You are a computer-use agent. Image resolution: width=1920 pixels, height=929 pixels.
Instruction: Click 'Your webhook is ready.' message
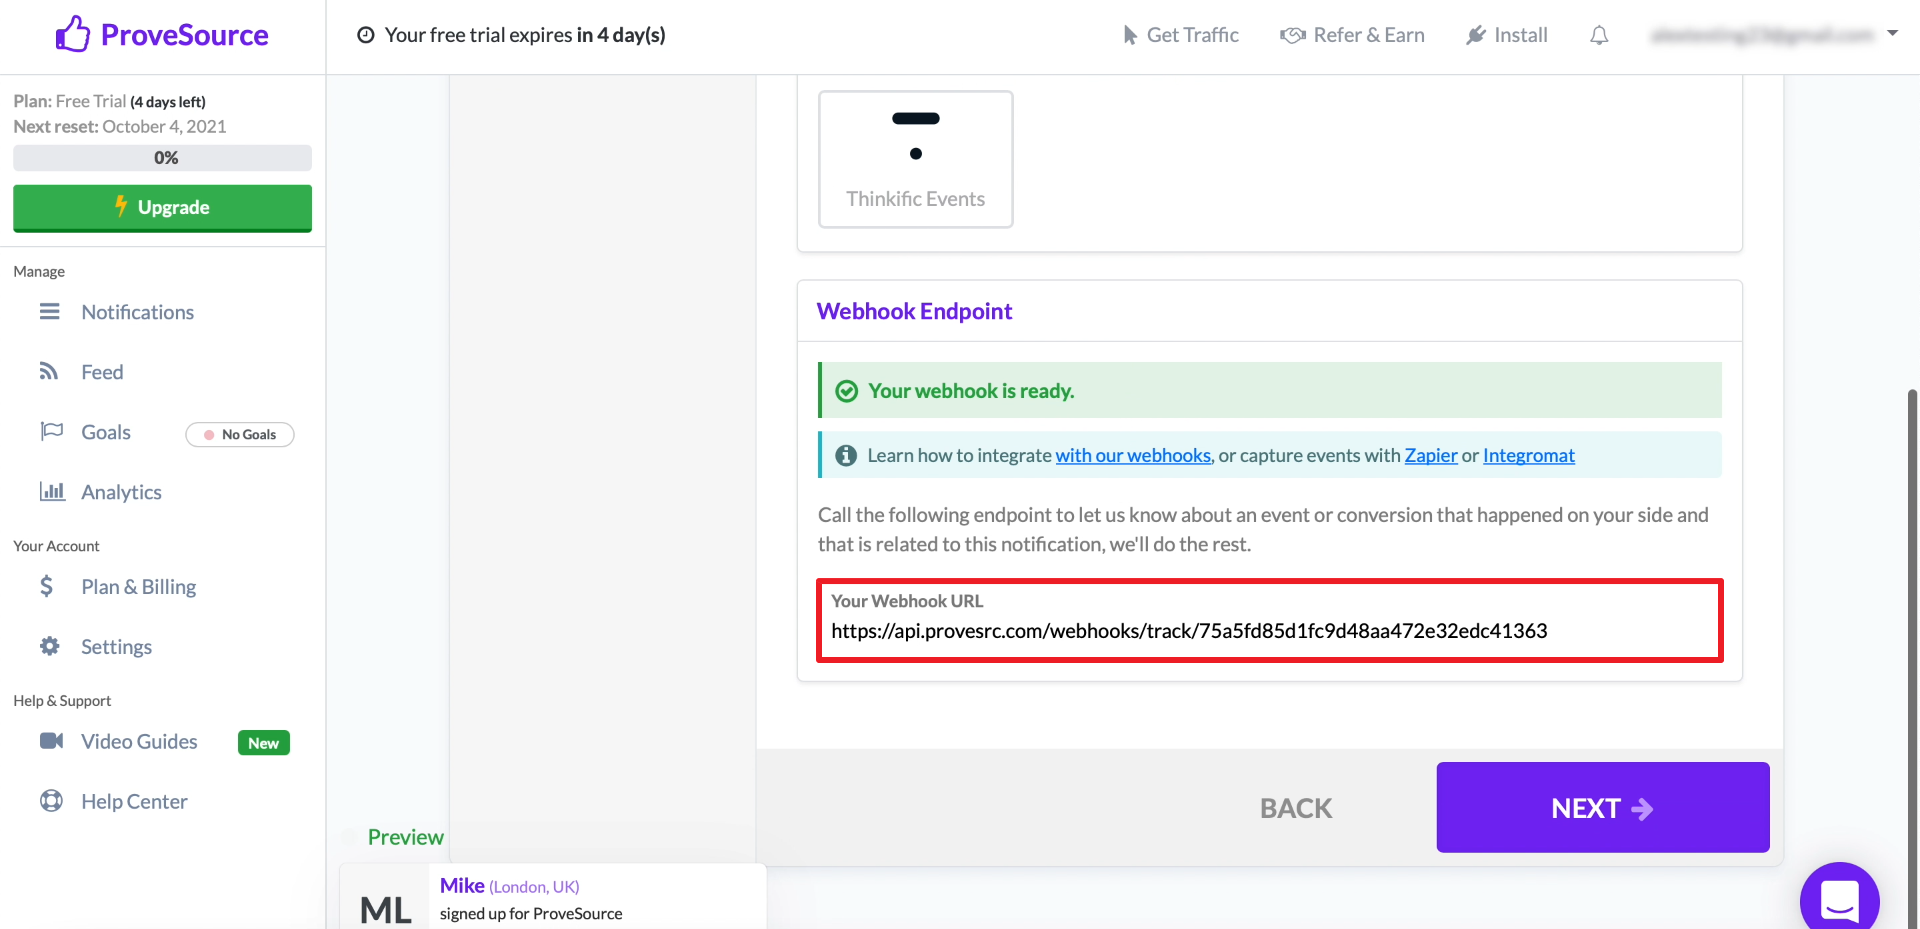(971, 391)
